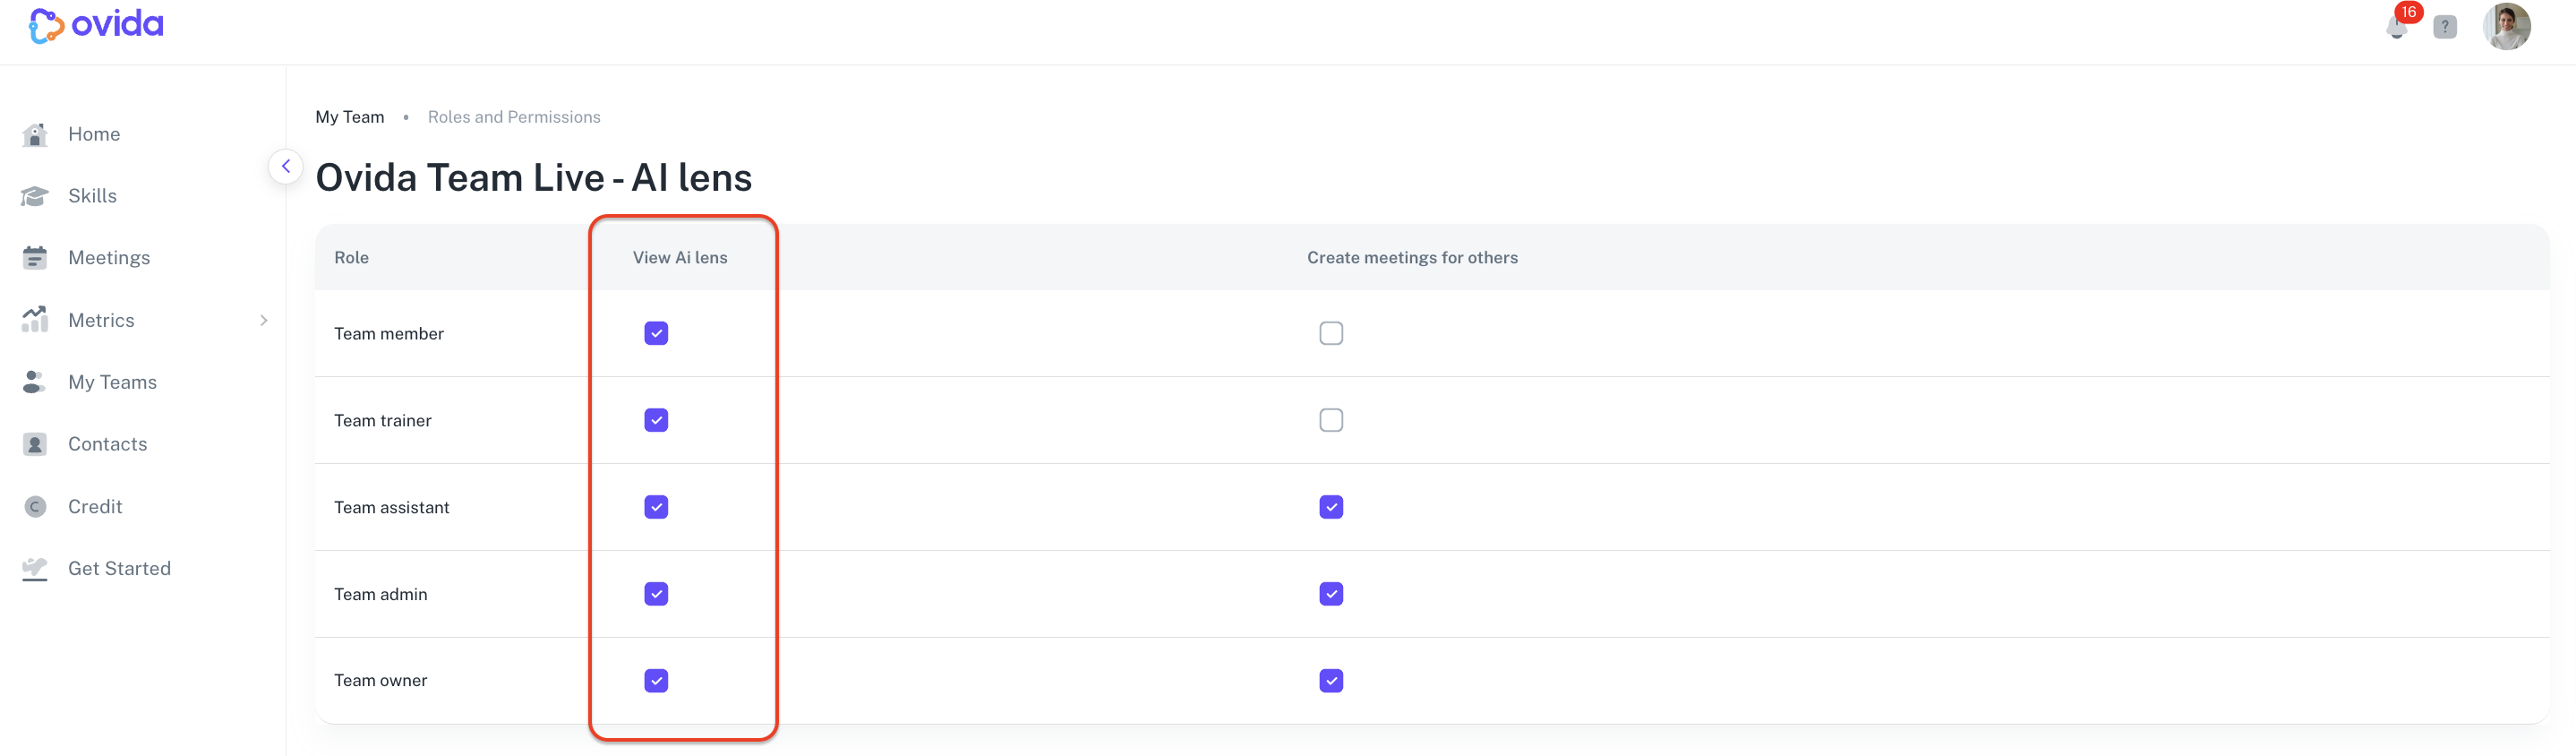Click the Skills graduation cap icon
2576x756 pixels.
tap(35, 196)
